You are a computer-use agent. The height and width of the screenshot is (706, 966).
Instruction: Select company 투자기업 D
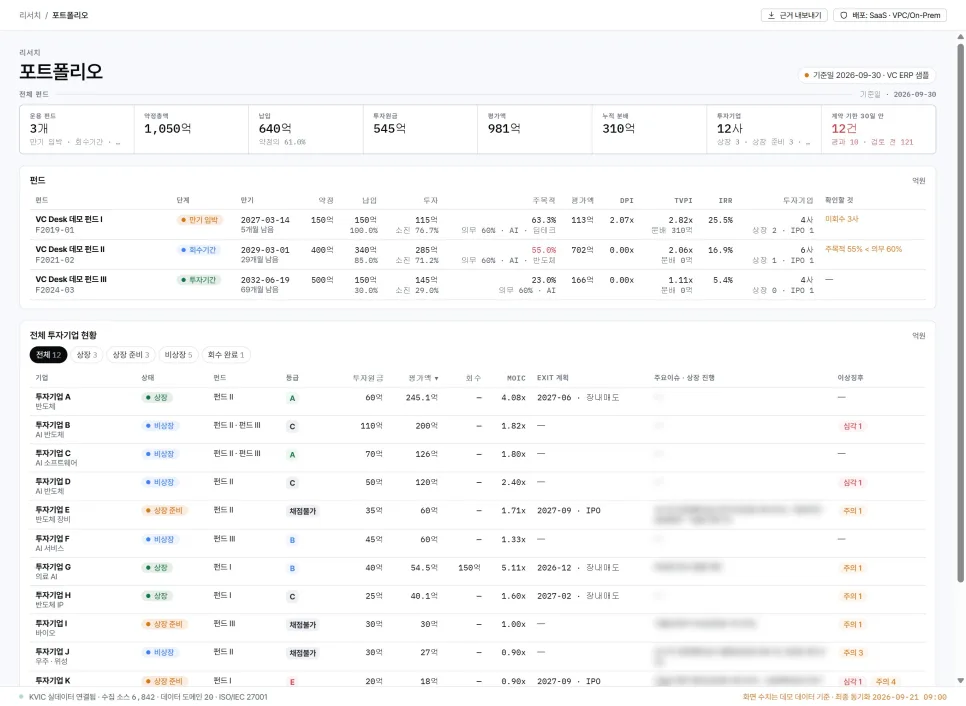(477, 487)
